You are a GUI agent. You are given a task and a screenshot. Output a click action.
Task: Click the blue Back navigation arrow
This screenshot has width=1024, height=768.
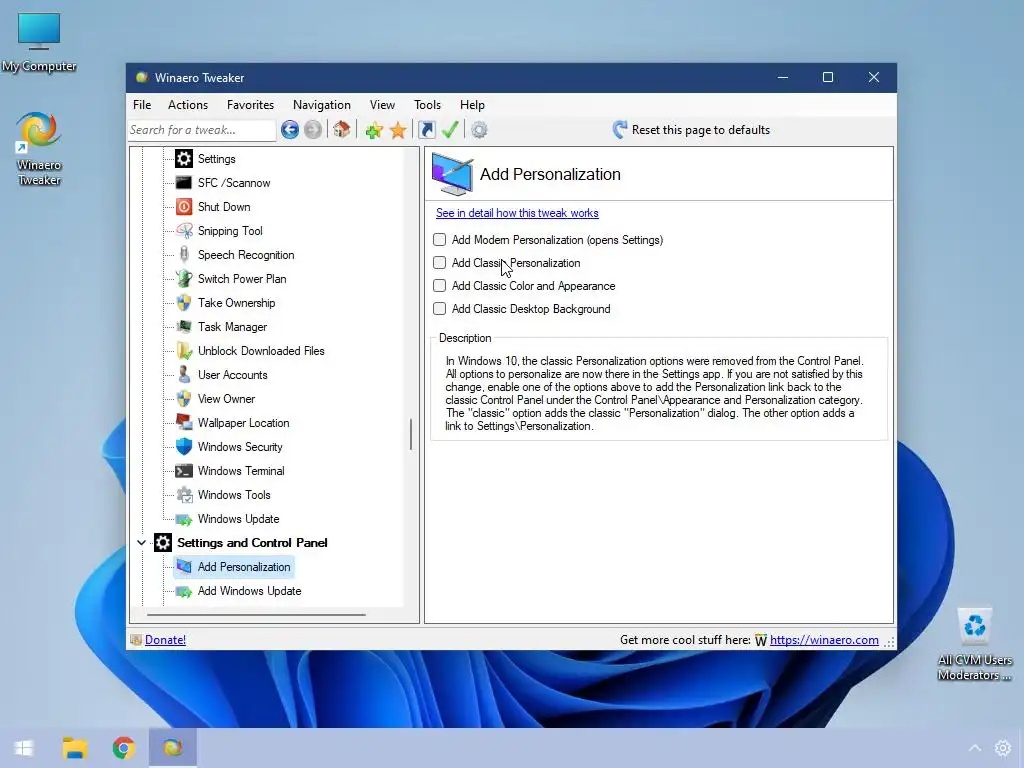(x=290, y=130)
